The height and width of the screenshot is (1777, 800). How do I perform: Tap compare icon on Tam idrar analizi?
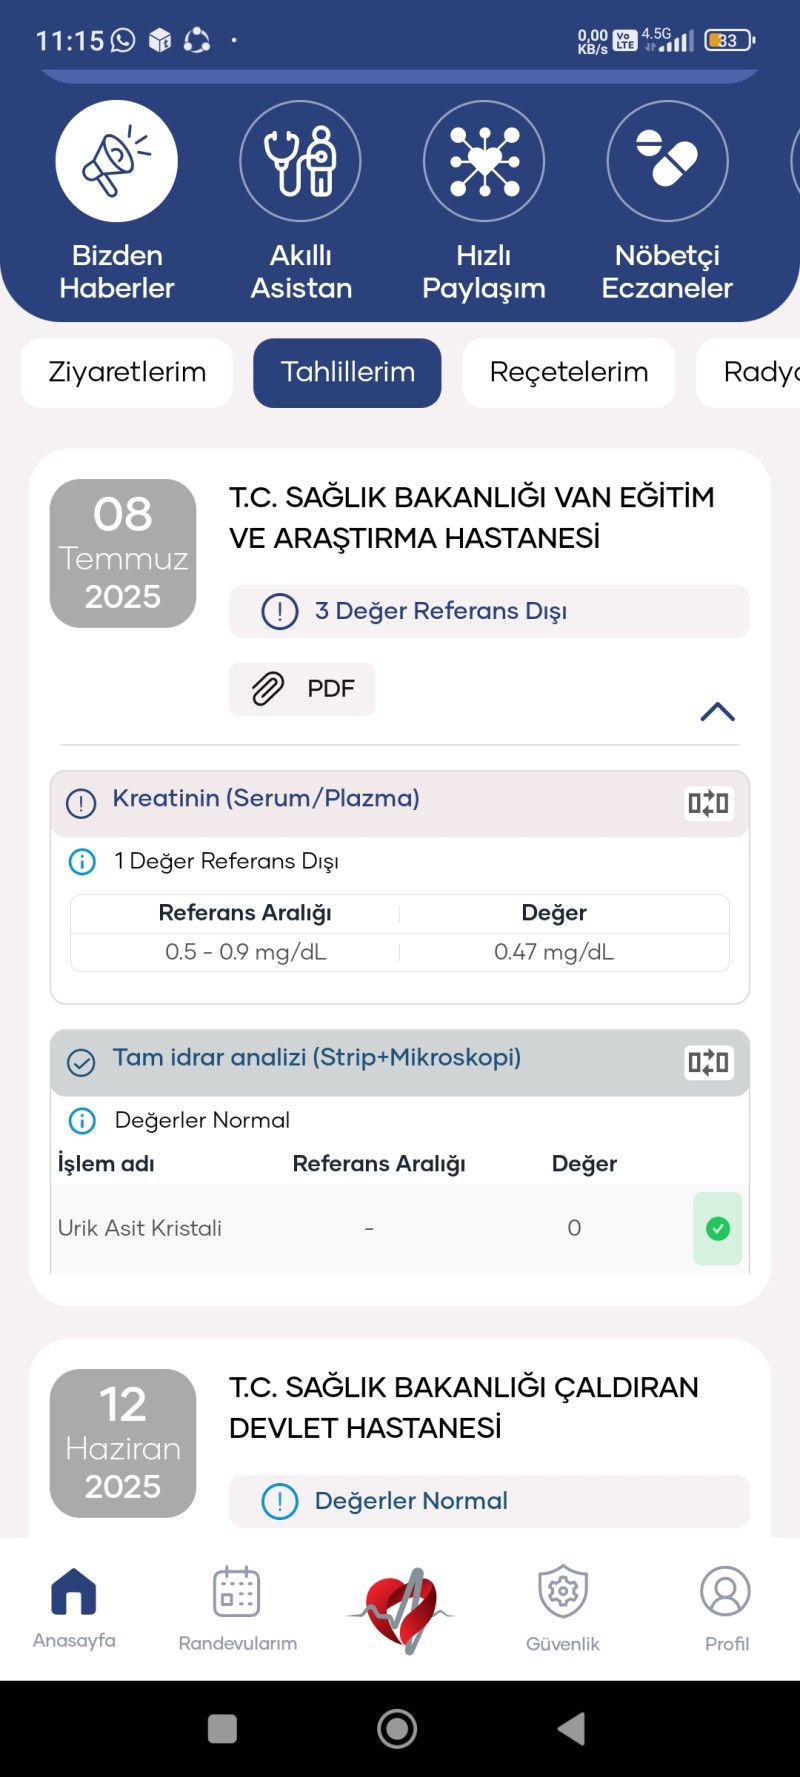pos(708,1062)
